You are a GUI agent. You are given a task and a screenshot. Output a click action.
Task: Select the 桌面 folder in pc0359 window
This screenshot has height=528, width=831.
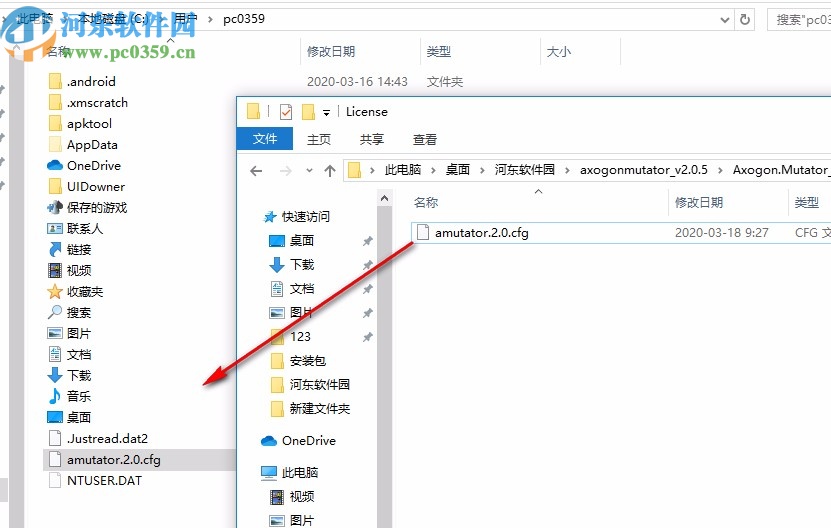coord(78,418)
